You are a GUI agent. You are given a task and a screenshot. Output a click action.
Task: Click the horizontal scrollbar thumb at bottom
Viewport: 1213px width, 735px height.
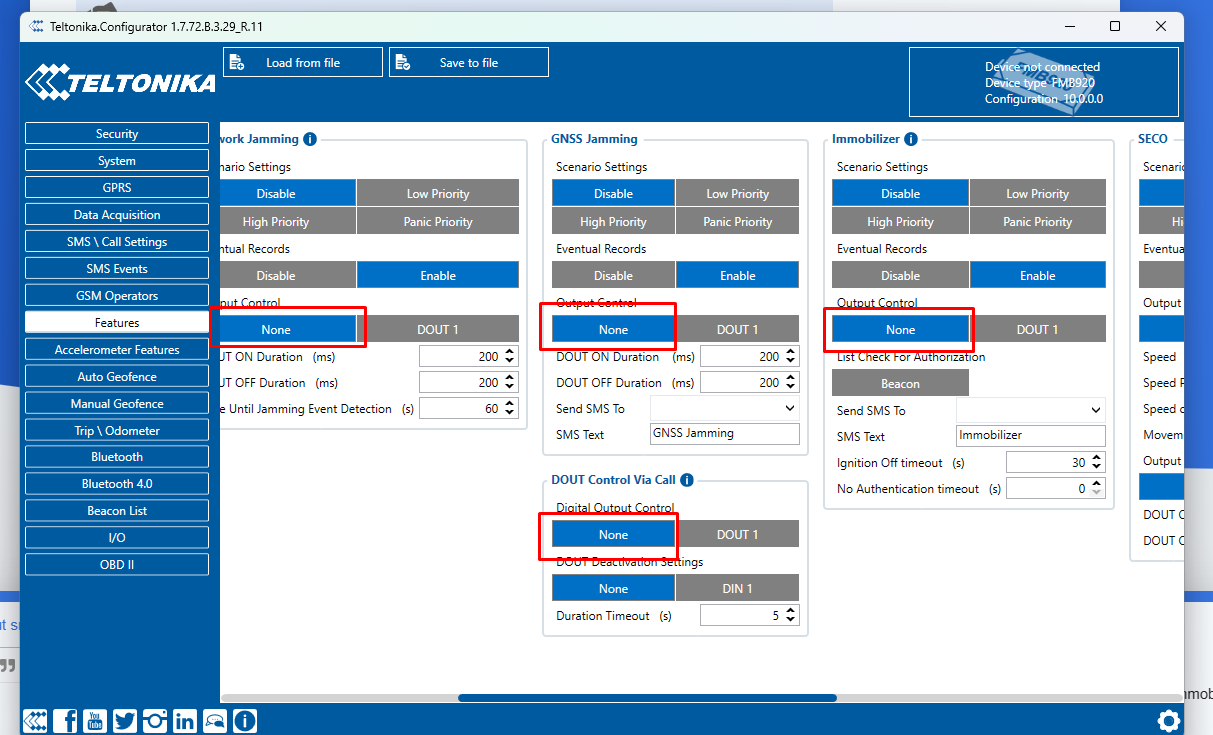point(647,698)
